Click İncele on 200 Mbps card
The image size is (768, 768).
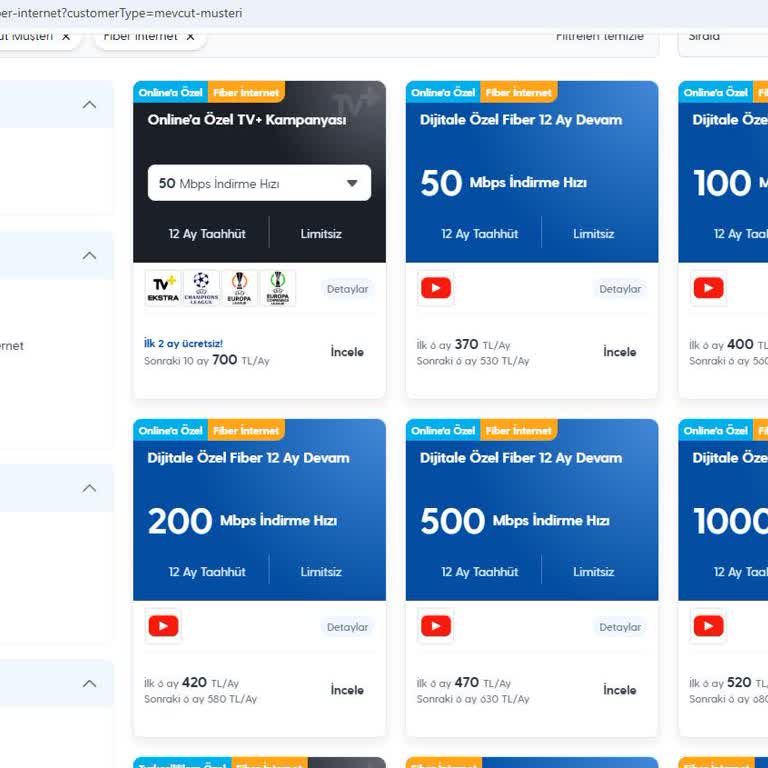click(347, 690)
